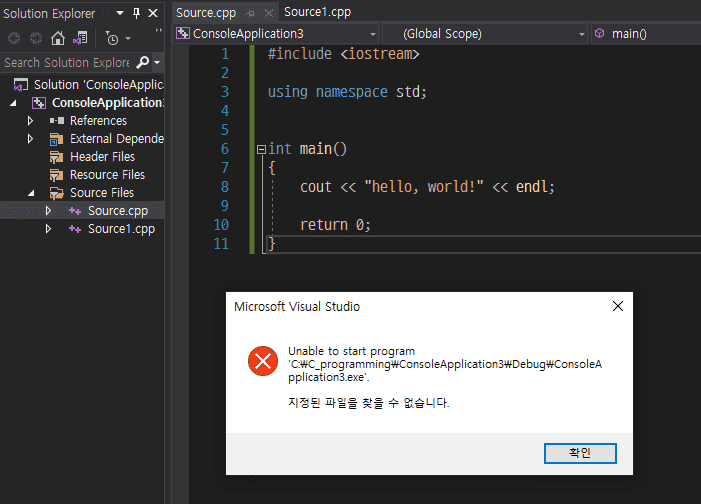Click on 'using namespace std;' code line
The height and width of the screenshot is (504, 701).
click(347, 92)
